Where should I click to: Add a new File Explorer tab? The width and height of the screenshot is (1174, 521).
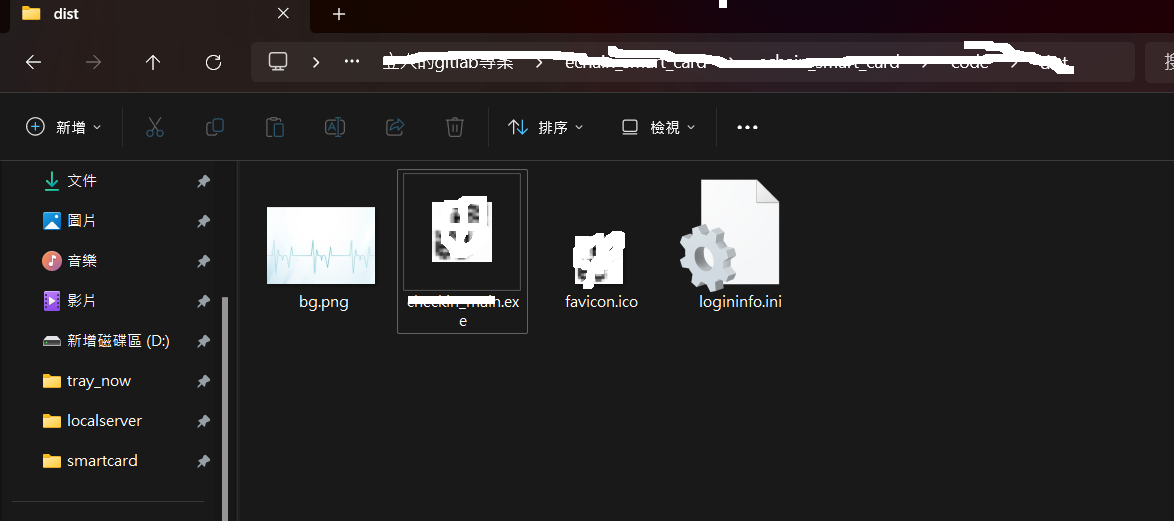pos(339,13)
